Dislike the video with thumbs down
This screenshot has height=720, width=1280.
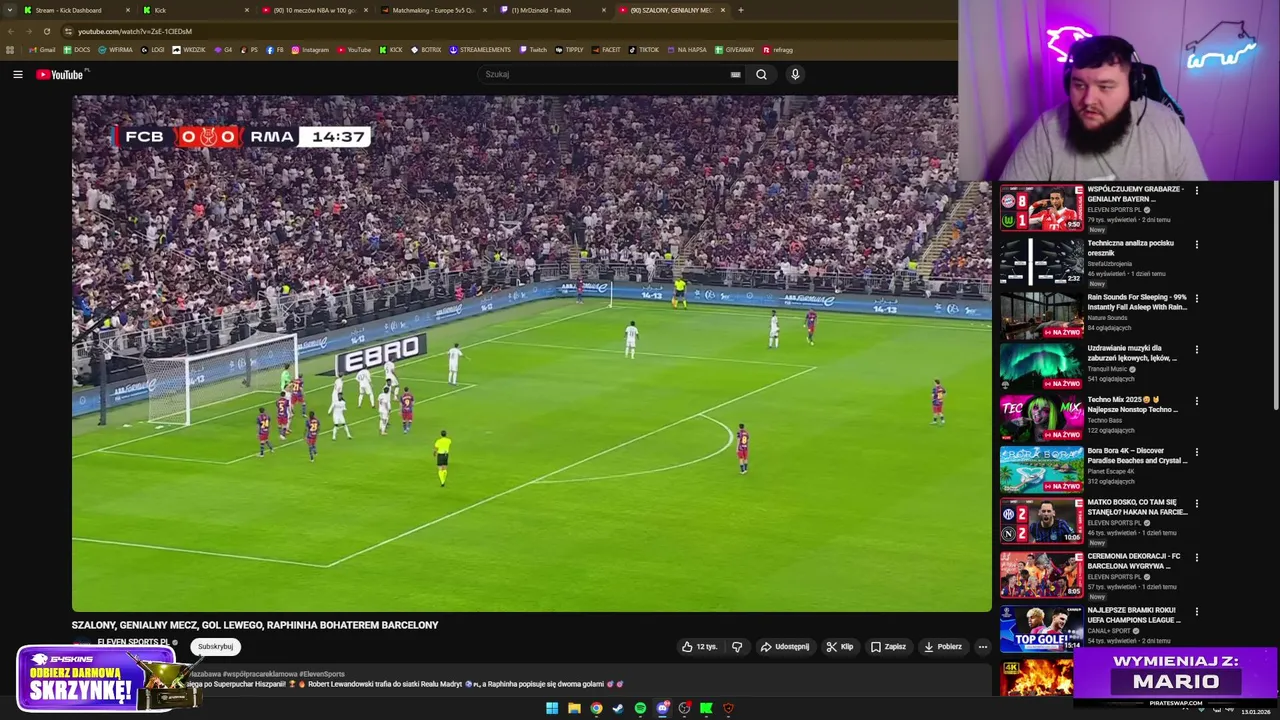pos(737,647)
